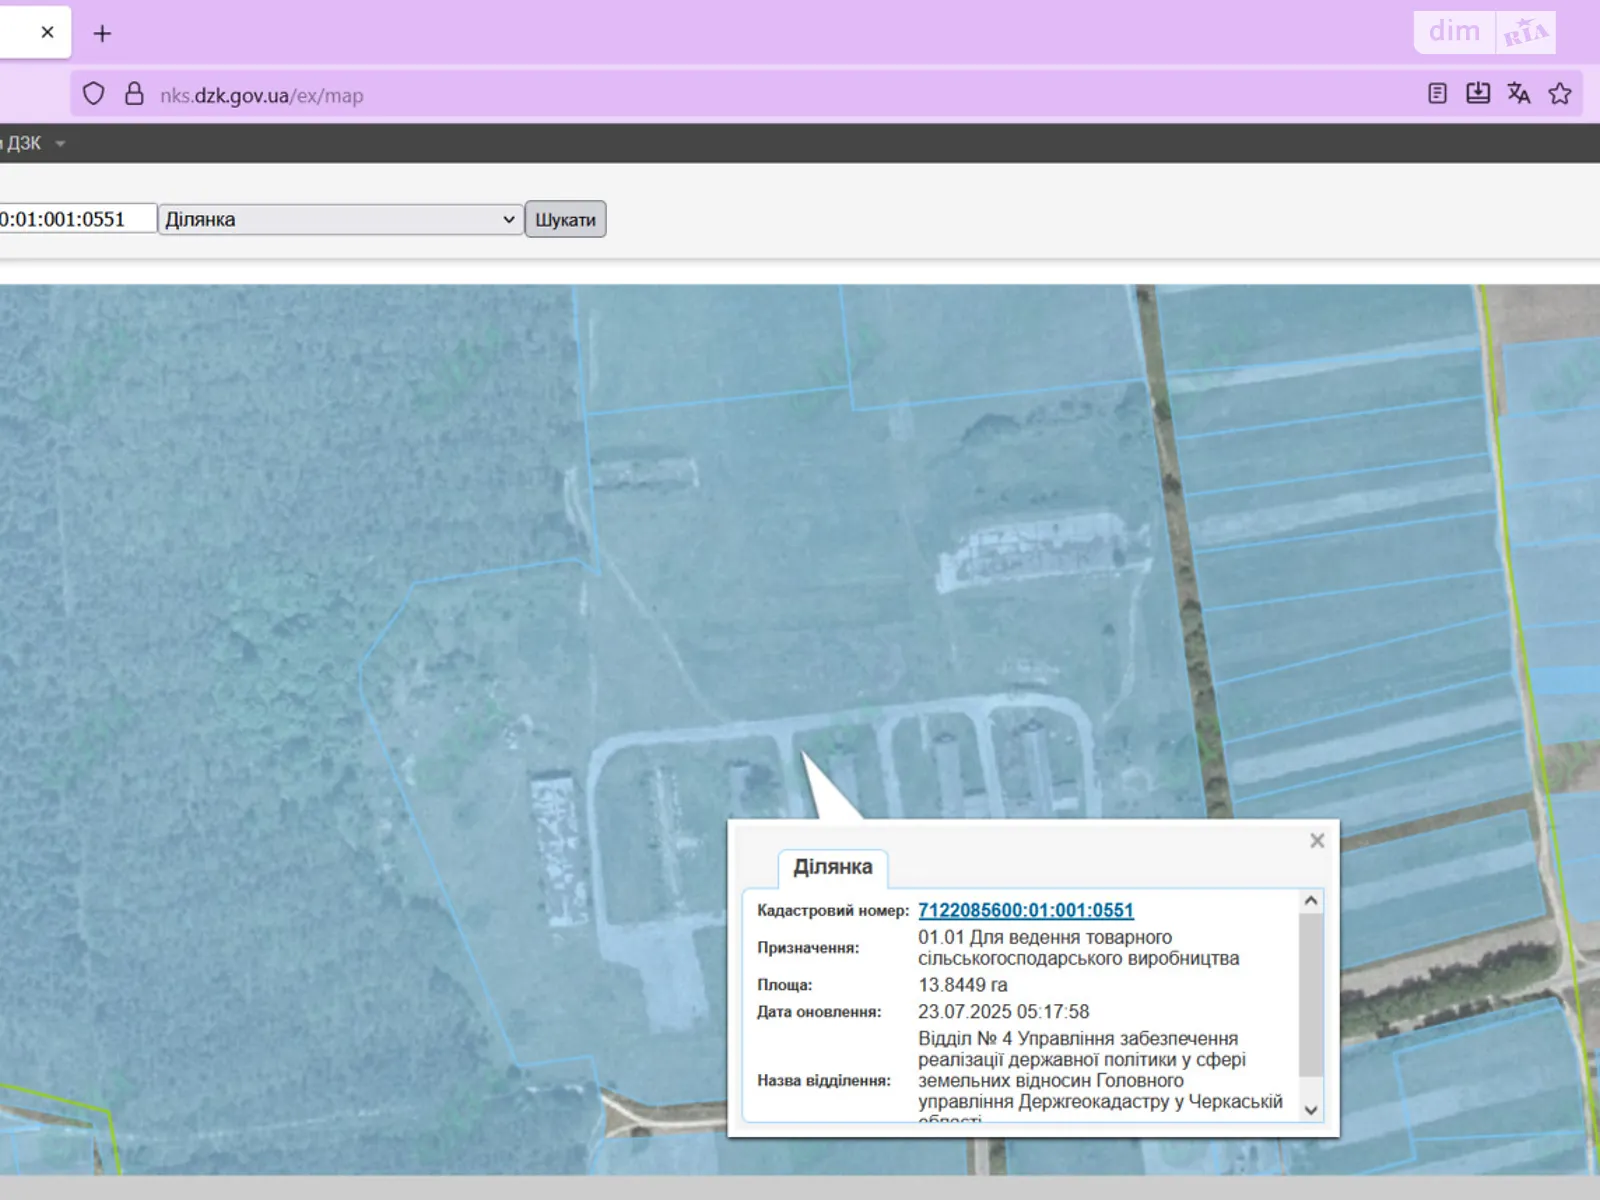Click the popup scroll down arrow
Viewport: 1600px width, 1200px height.
[1311, 1110]
